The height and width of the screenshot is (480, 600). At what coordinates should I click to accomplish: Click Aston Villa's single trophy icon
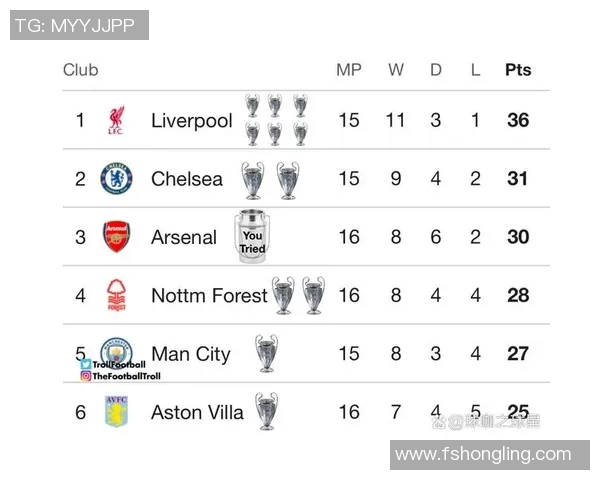265,411
